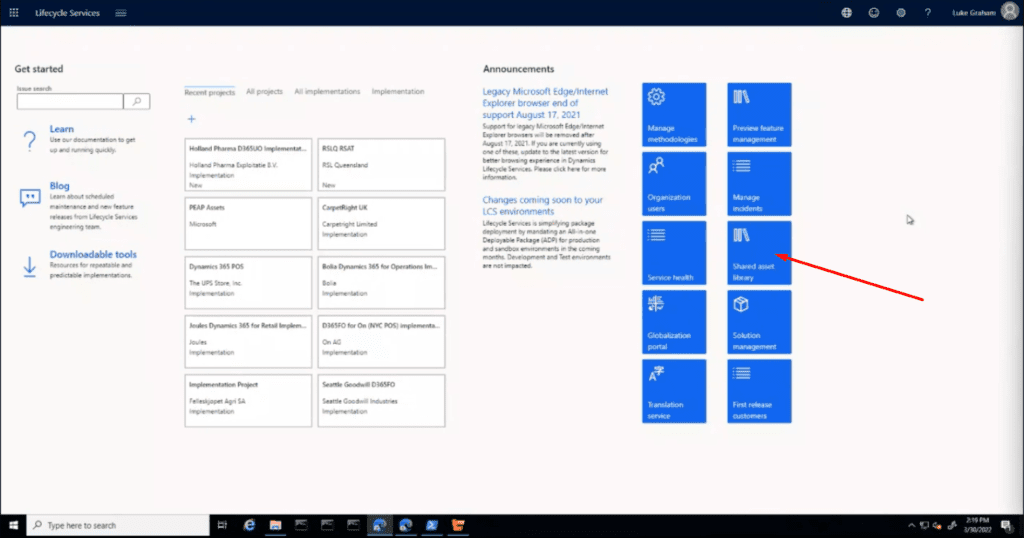Open the Translation service tile

(674, 391)
